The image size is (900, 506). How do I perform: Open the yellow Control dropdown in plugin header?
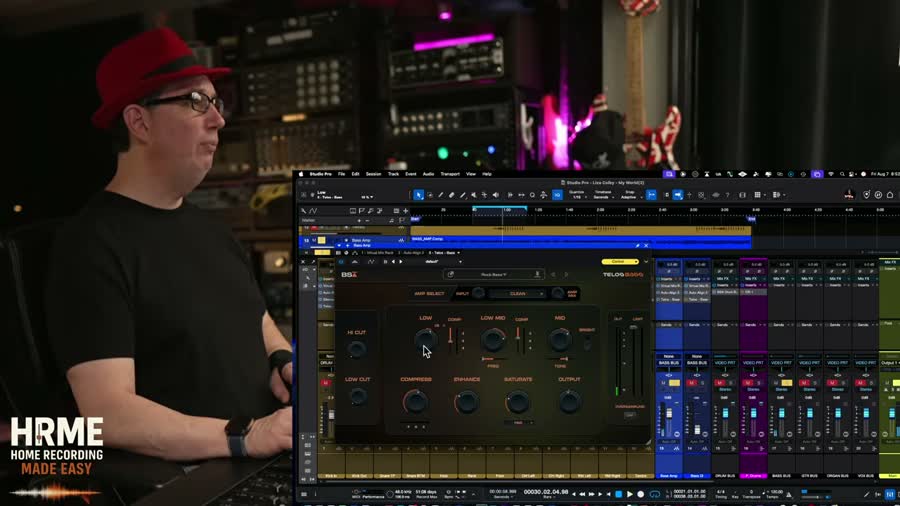(x=620, y=262)
